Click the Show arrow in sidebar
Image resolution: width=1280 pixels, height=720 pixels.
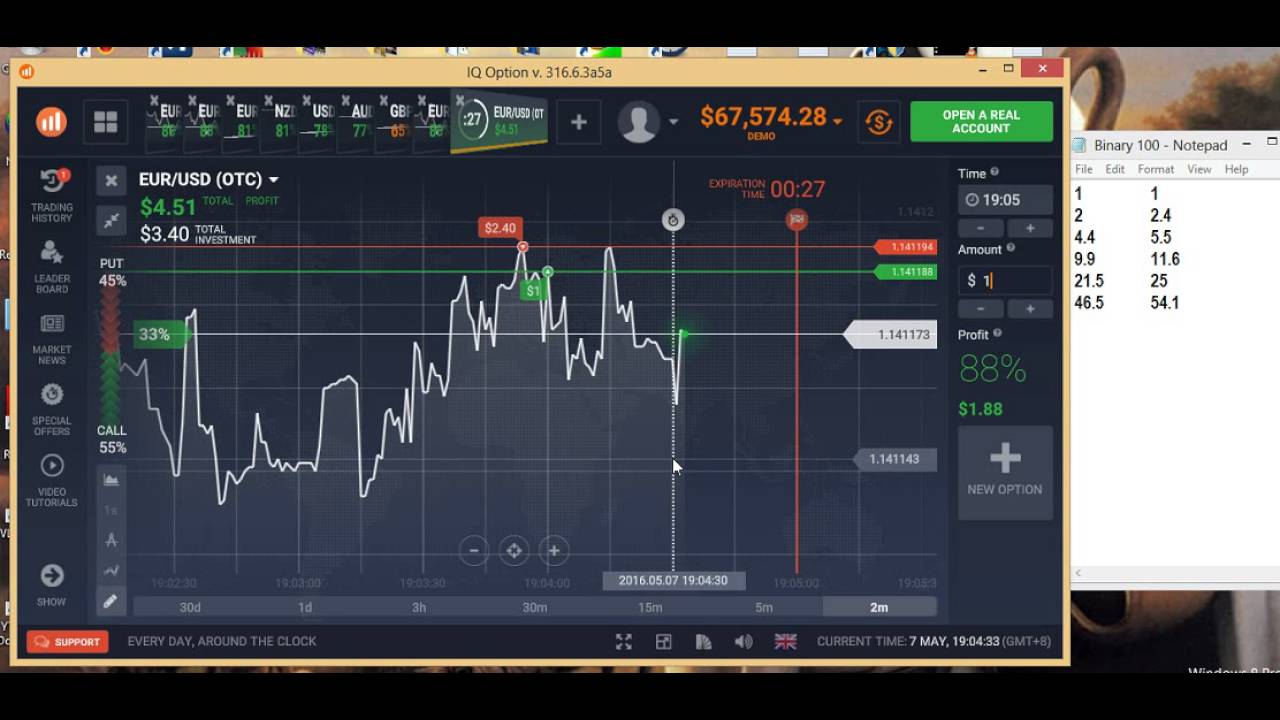point(51,585)
